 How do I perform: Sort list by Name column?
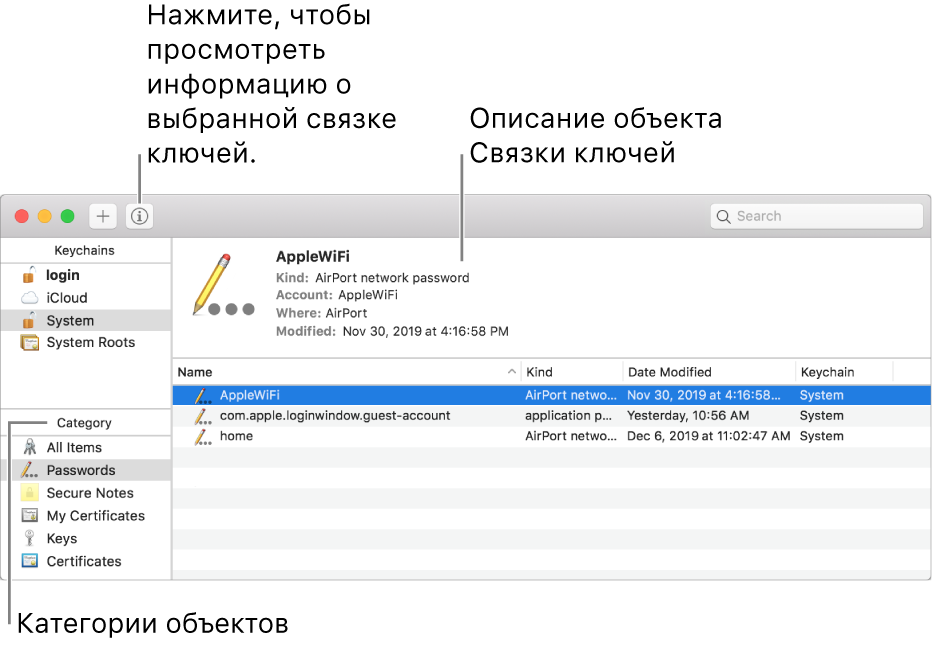346,372
